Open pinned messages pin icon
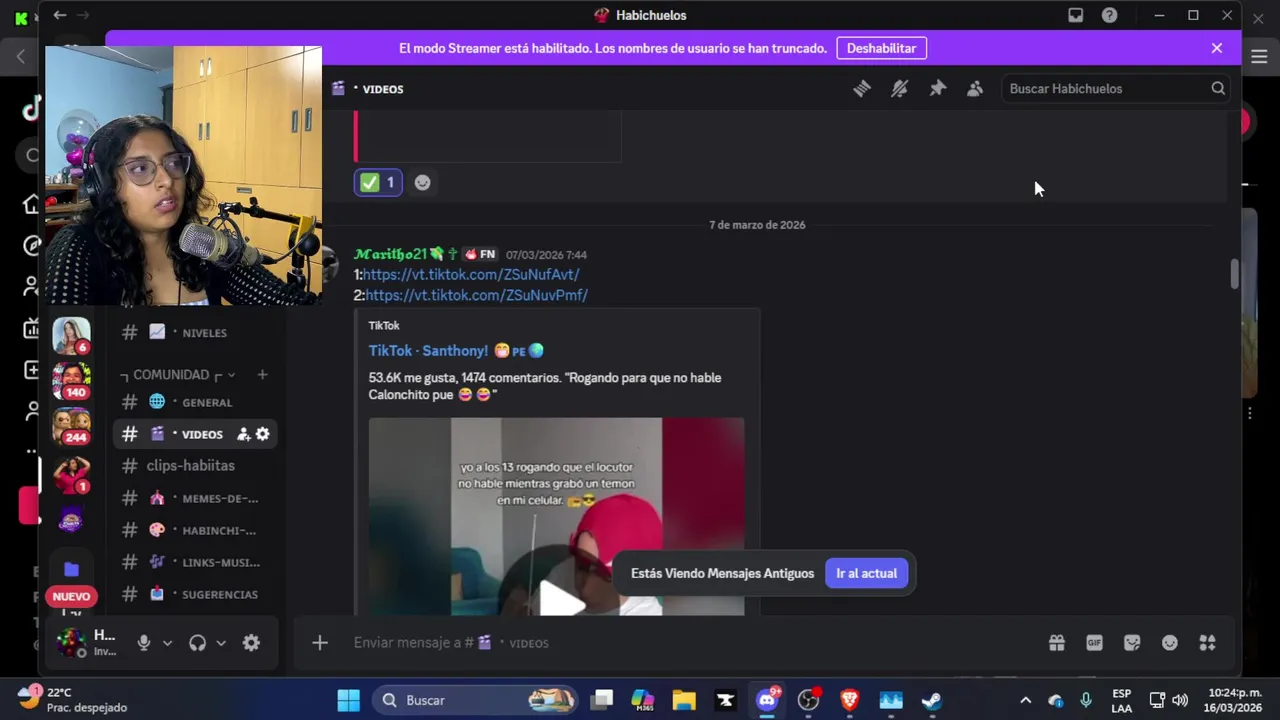Image resolution: width=1280 pixels, height=720 pixels. coord(937,89)
